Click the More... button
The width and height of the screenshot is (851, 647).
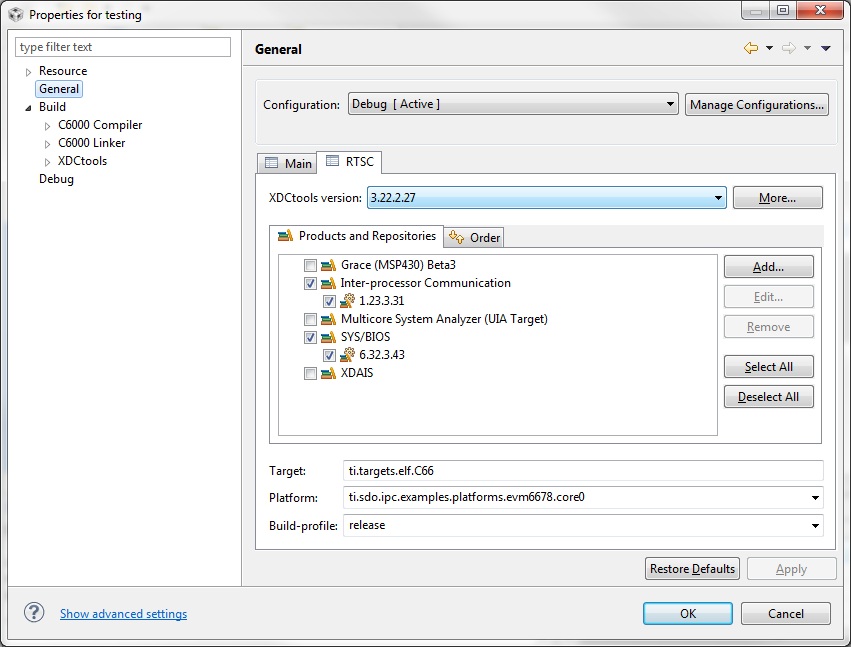coord(777,198)
